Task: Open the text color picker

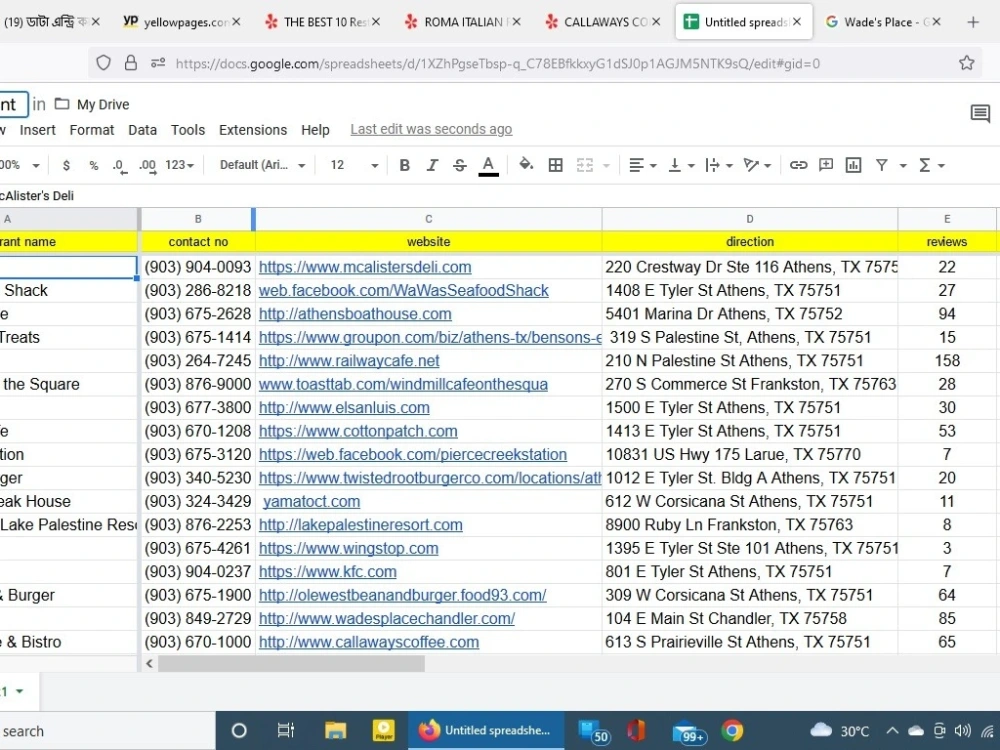Action: pyautogui.click(x=488, y=165)
